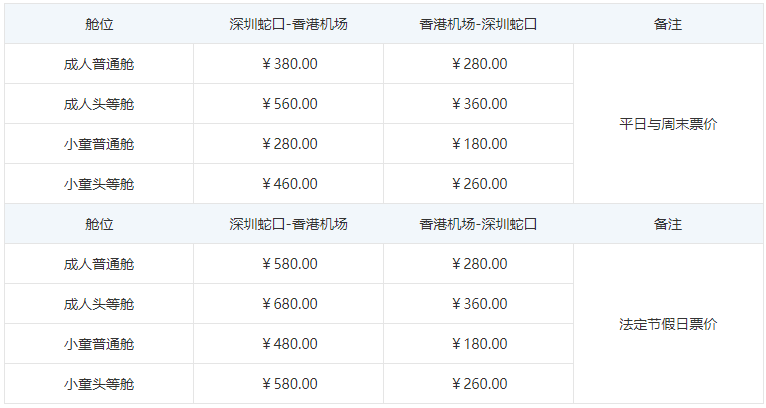This screenshot has width=766, height=408.
Task: Click the ¥460.00 child first-class fare
Action: 289,184
